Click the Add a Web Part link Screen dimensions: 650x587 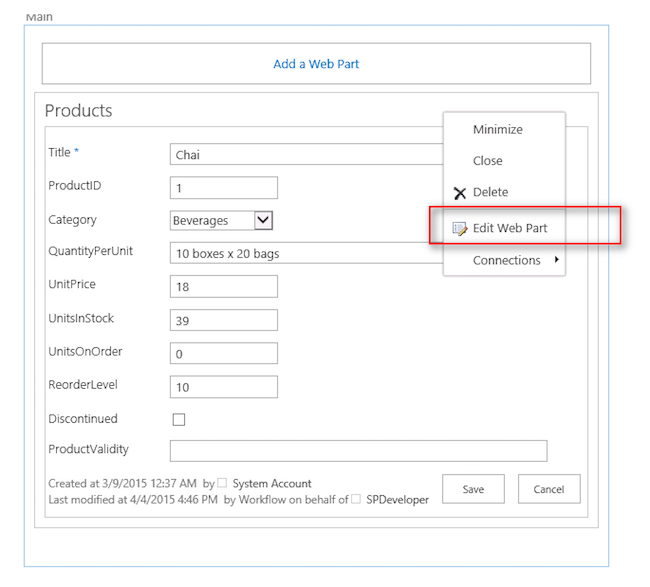(316, 64)
